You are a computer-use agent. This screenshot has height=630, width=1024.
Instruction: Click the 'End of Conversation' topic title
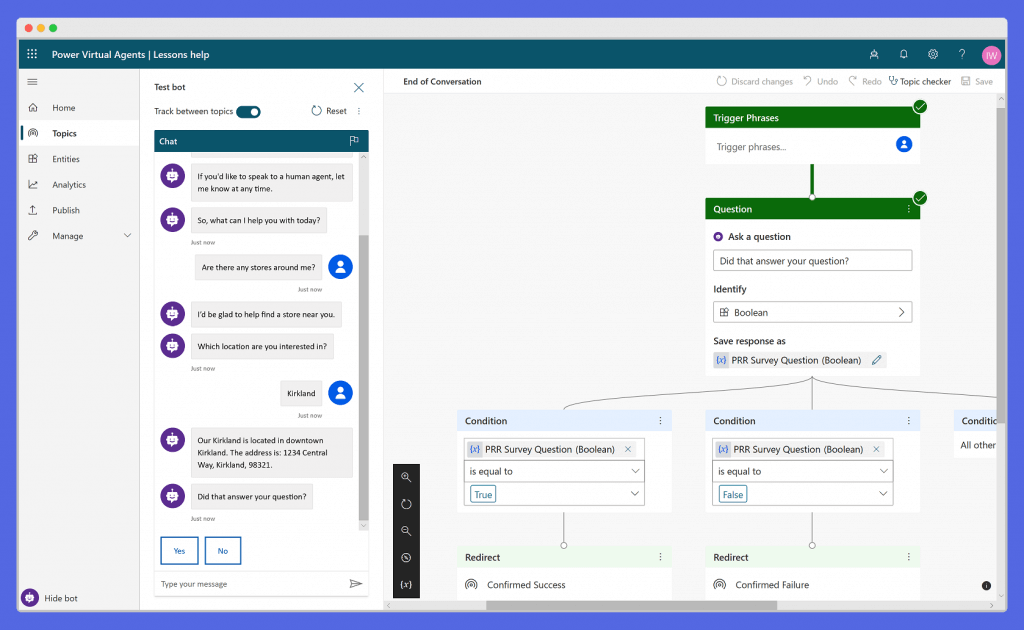click(x=442, y=82)
